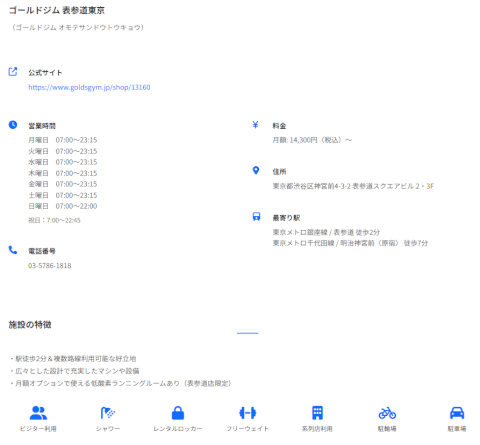
Task: Click the シャワー shower icon
Action: coord(108,413)
